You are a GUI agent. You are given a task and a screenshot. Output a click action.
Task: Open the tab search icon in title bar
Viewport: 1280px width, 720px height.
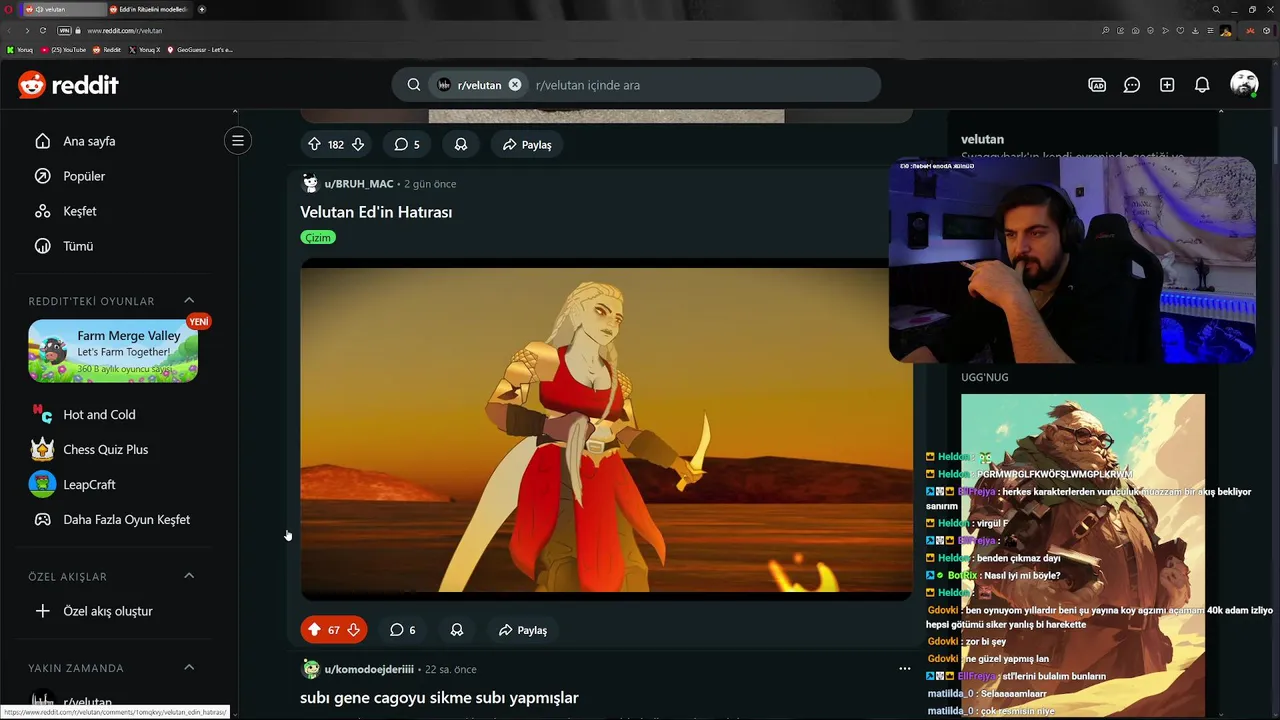(1216, 9)
